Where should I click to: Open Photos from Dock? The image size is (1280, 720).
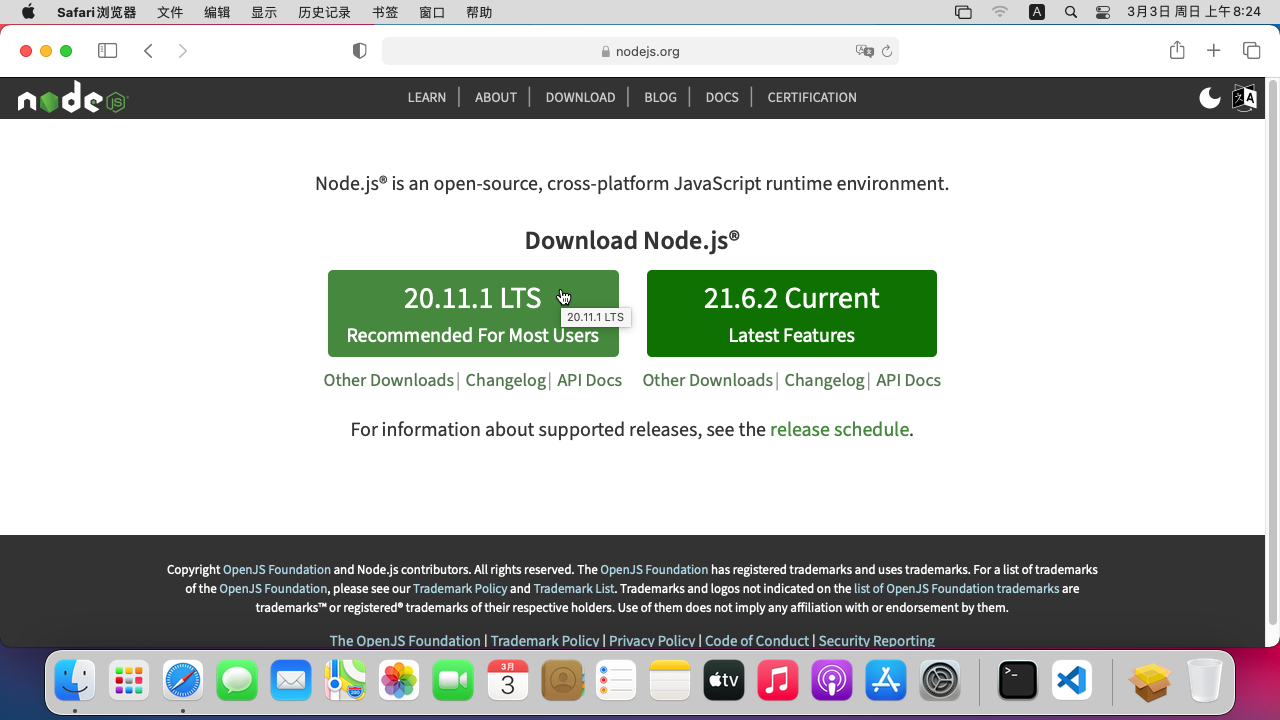click(x=399, y=681)
